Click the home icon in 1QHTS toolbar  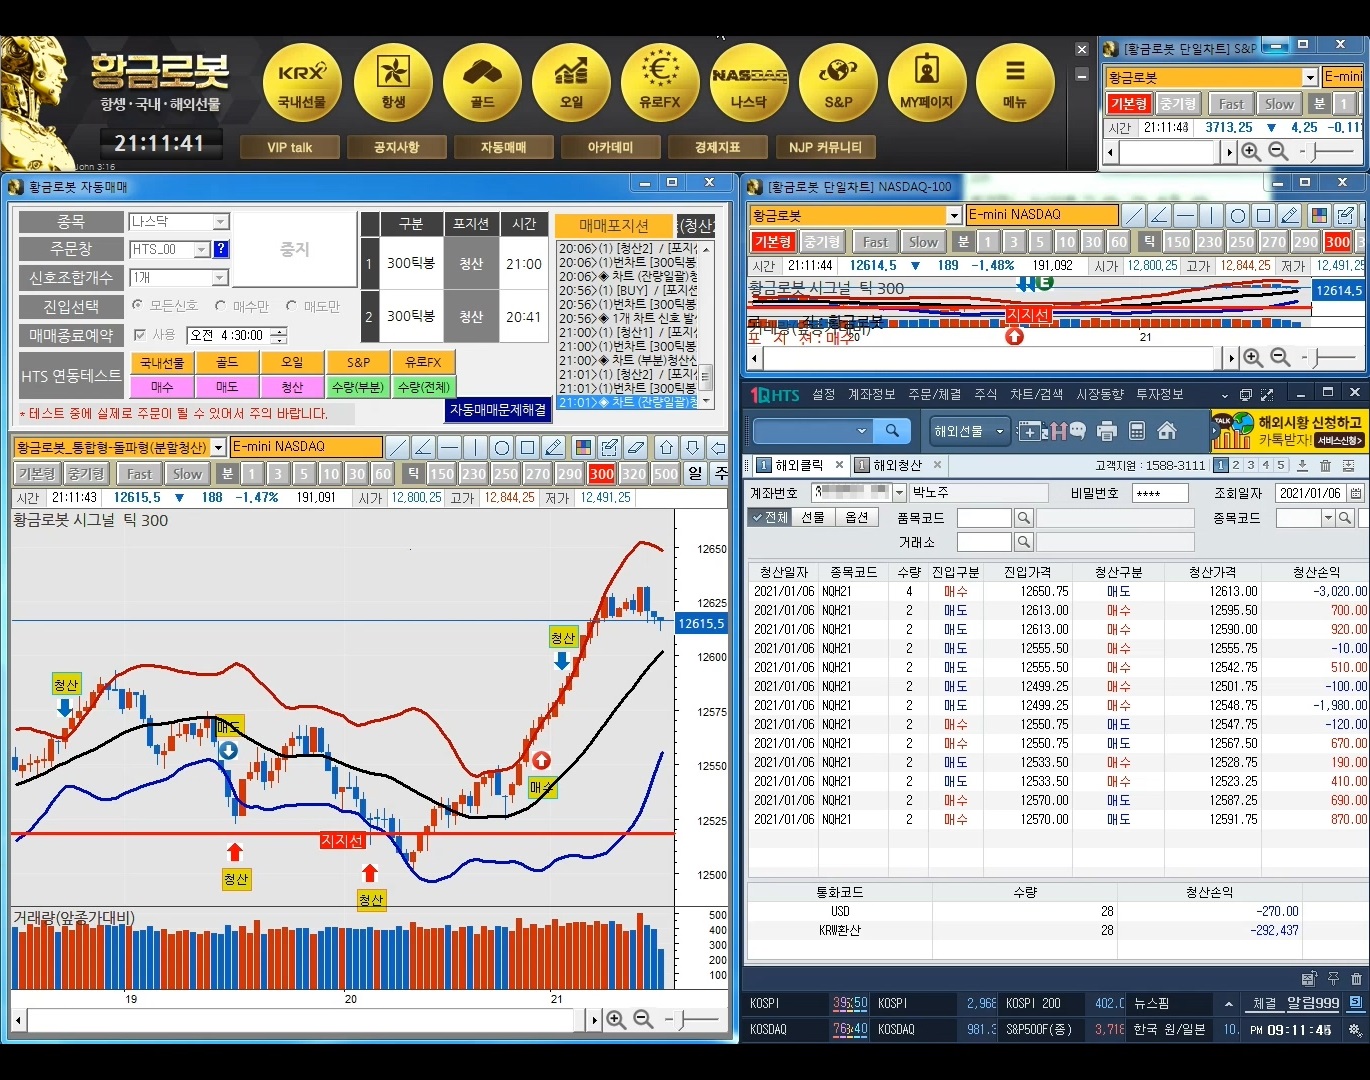tap(1166, 431)
